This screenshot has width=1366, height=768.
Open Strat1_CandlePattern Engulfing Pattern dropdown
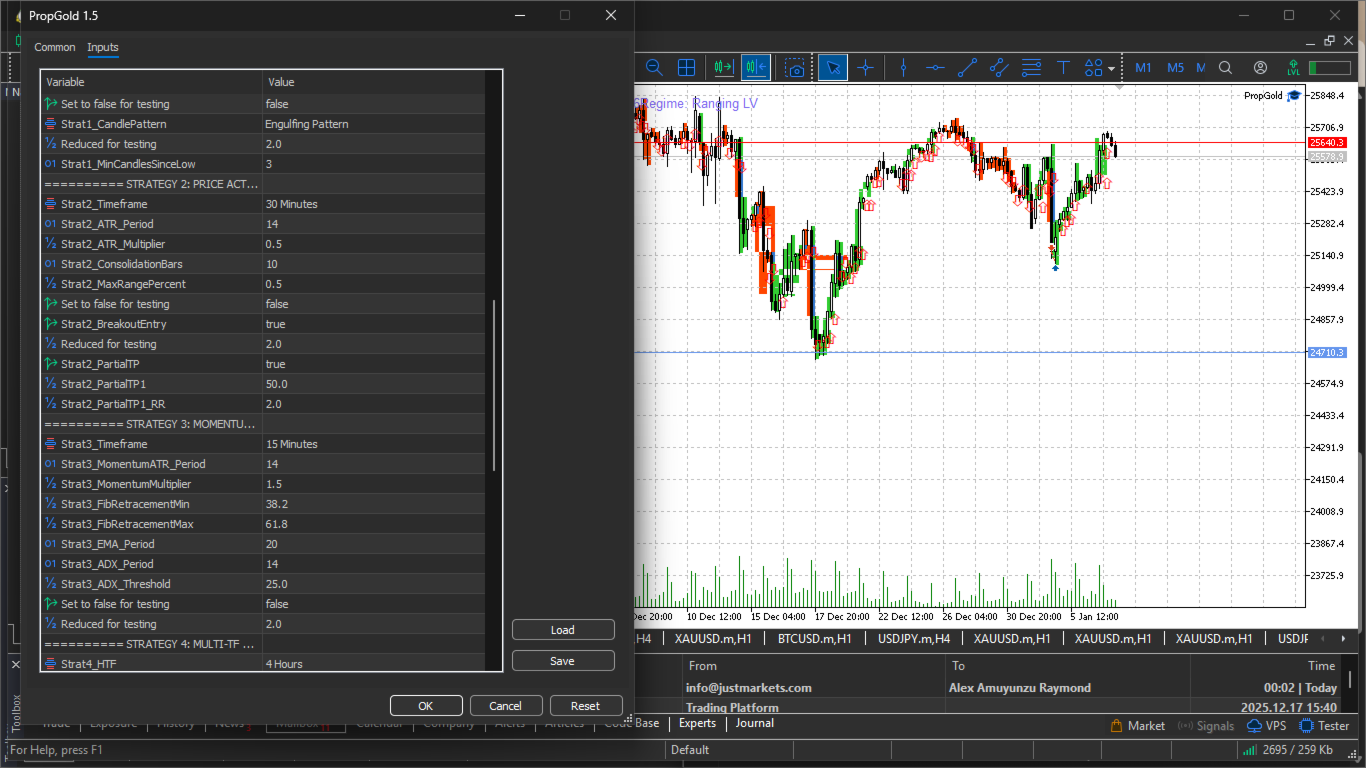pyautogui.click(x=373, y=124)
